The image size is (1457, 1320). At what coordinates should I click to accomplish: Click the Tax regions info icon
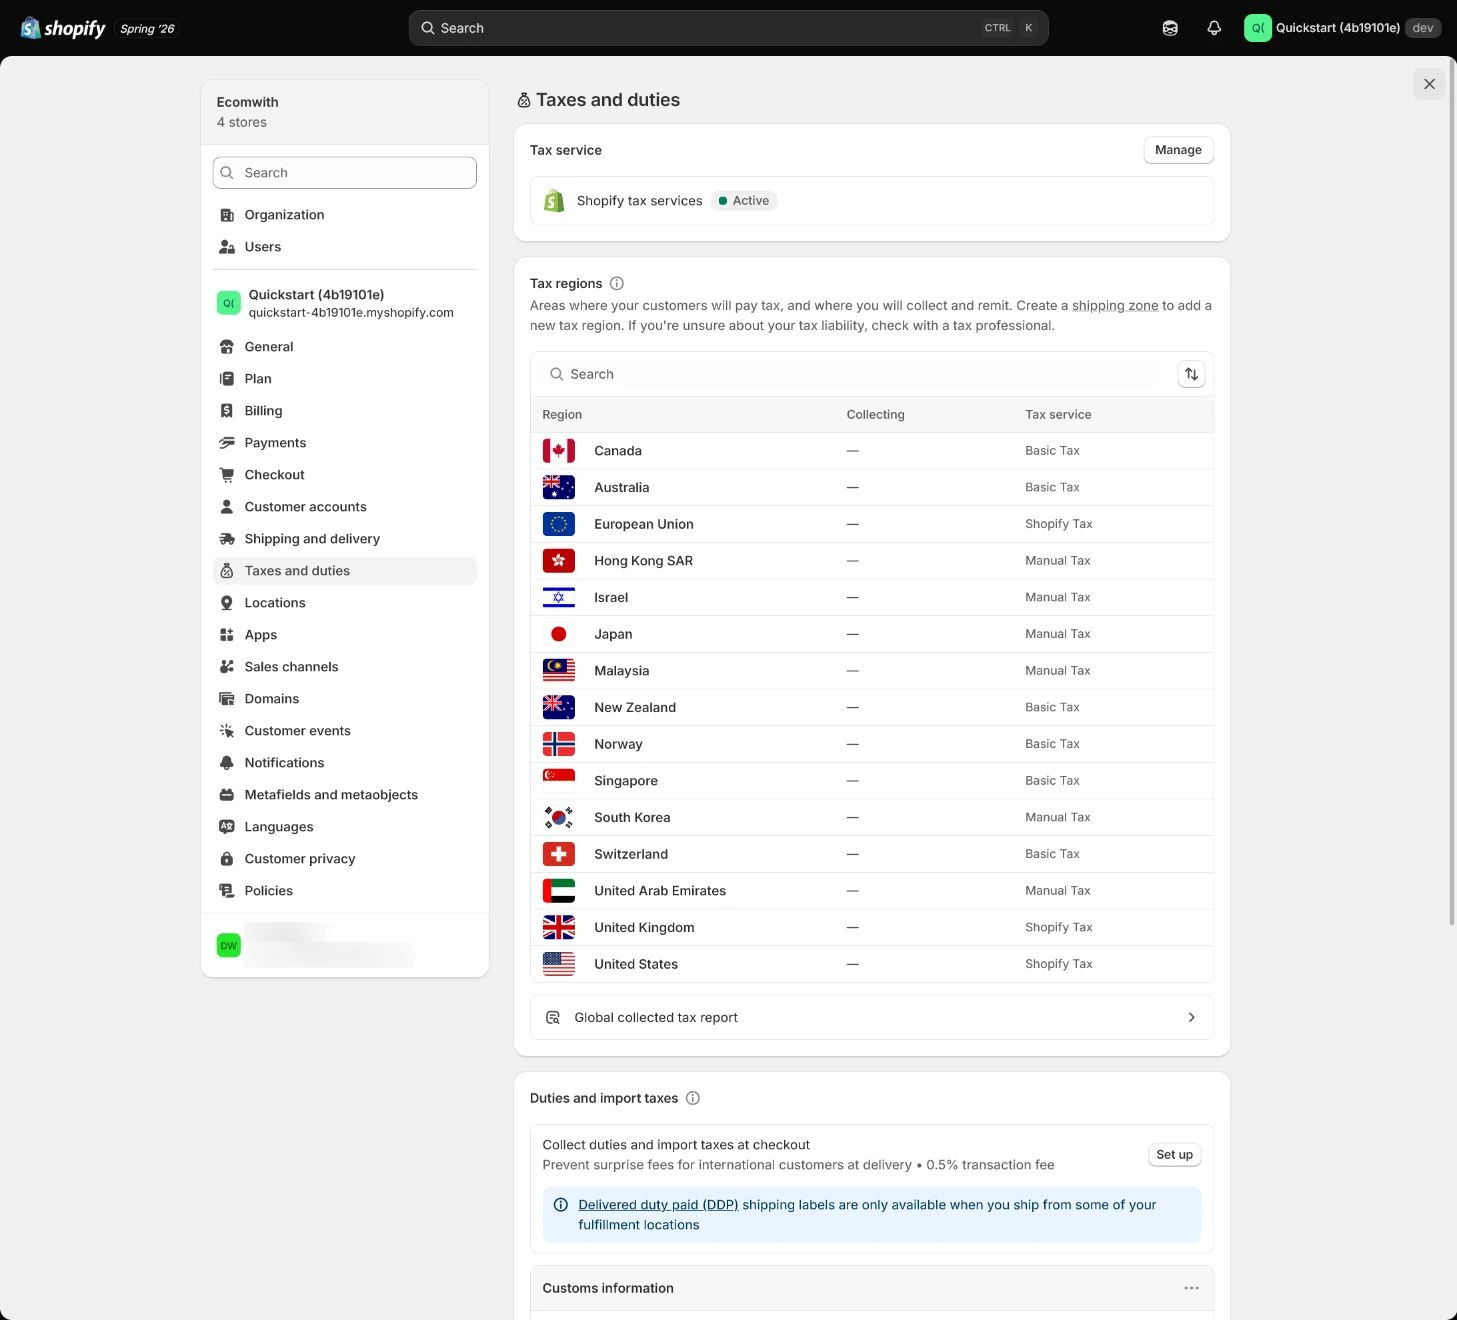click(x=617, y=284)
